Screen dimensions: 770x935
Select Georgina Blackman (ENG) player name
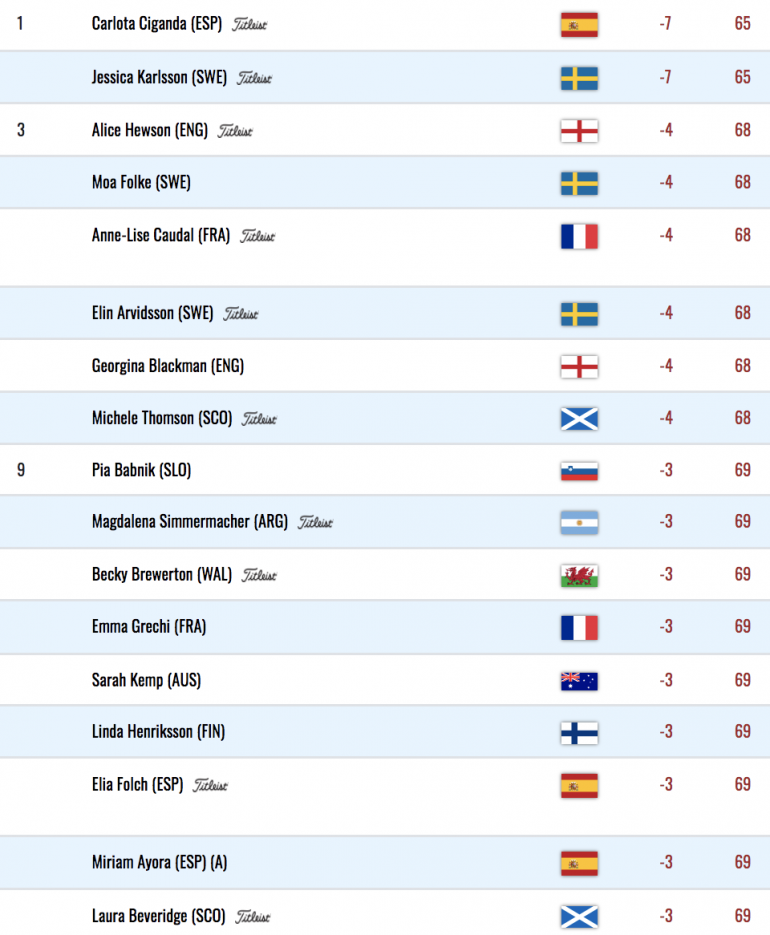(x=168, y=366)
